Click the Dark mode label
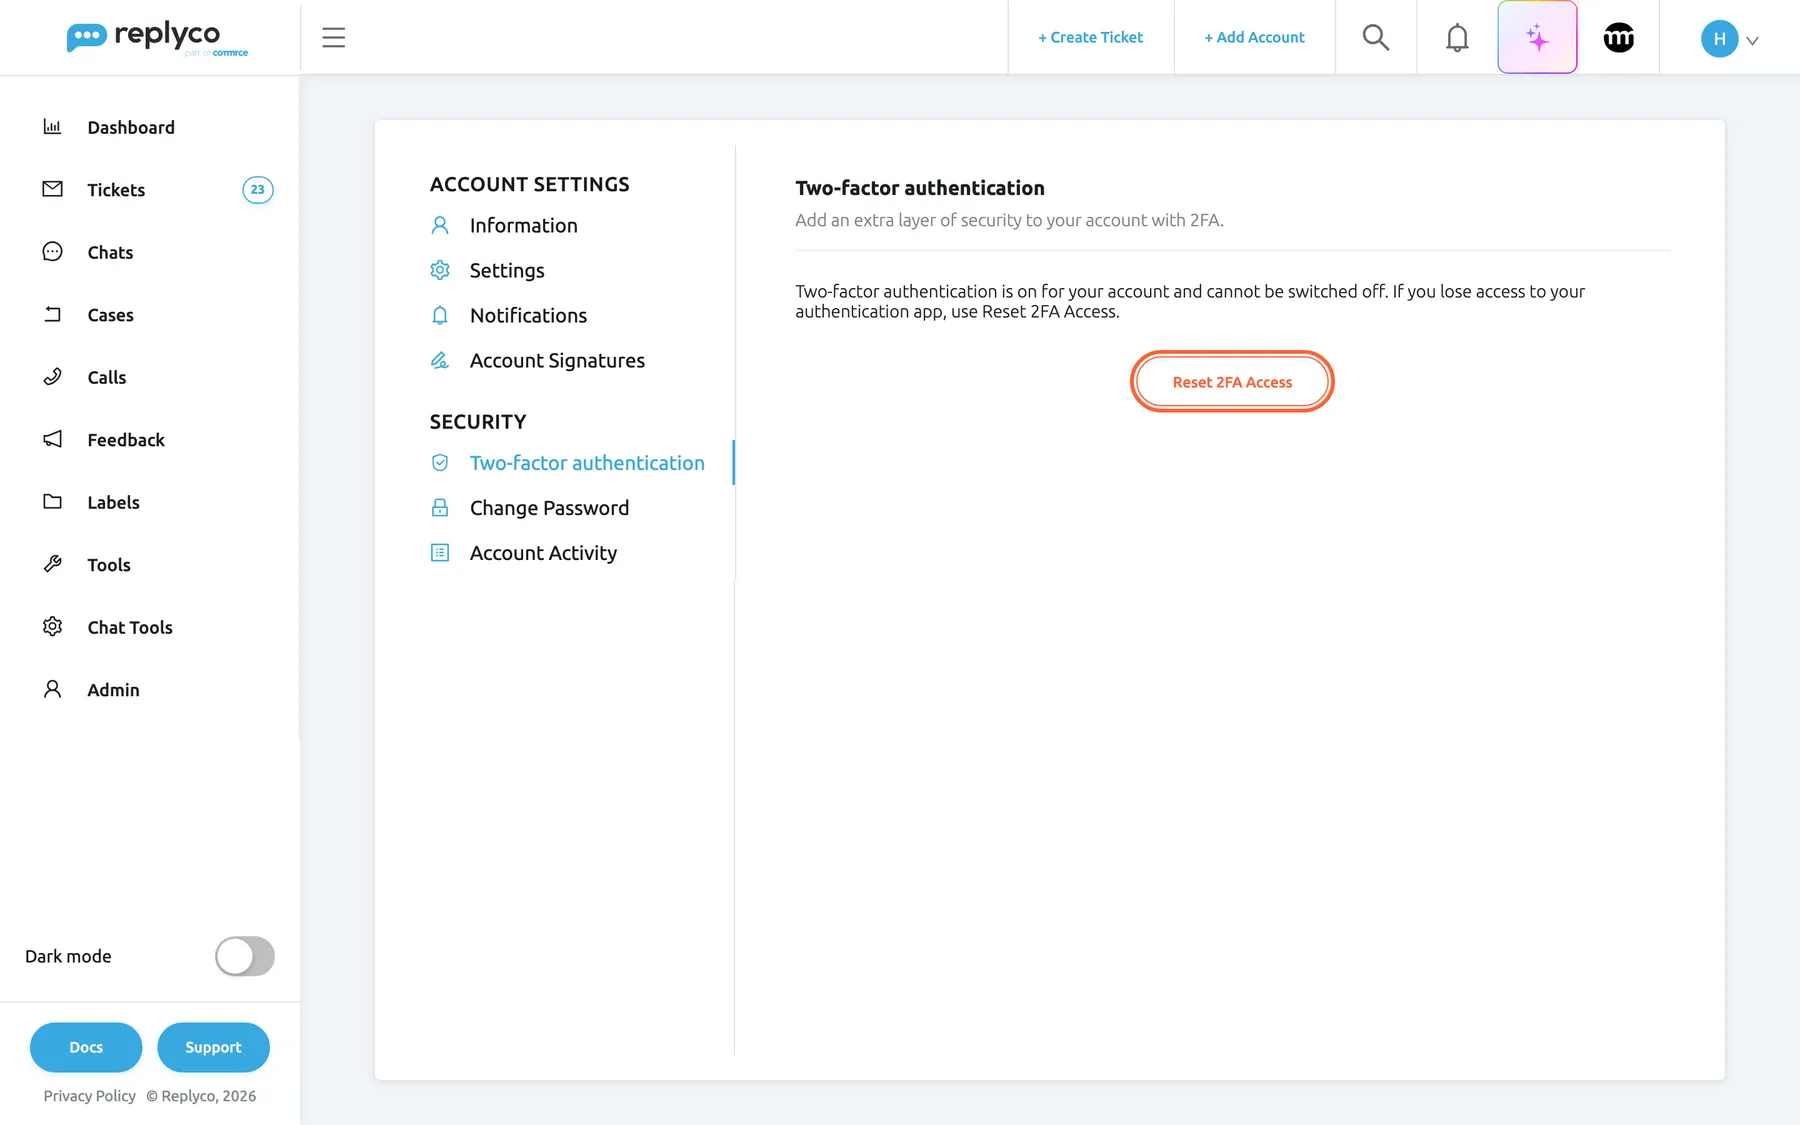 [68, 956]
